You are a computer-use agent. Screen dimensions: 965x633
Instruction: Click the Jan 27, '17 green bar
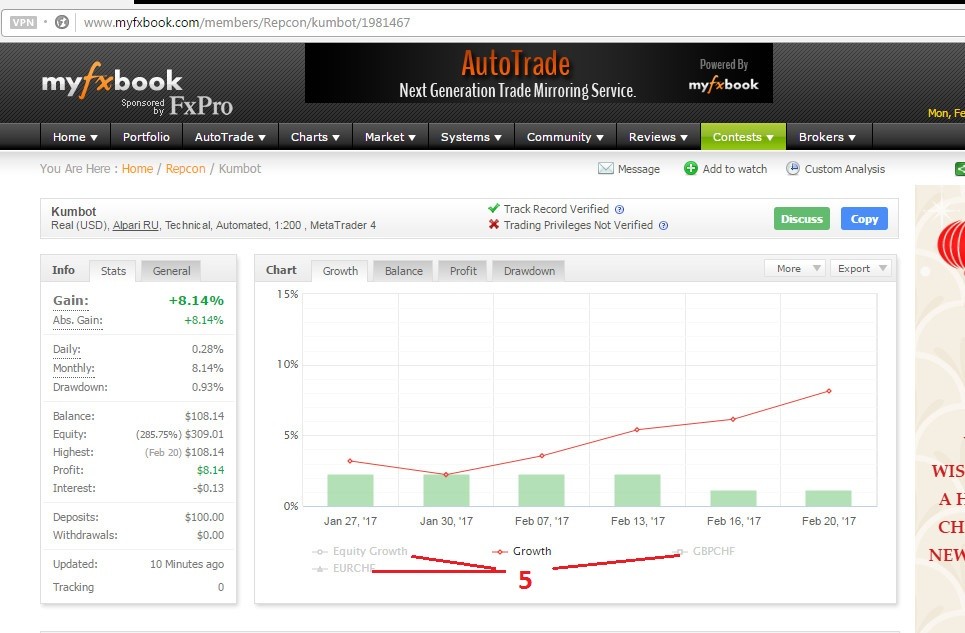pos(350,490)
